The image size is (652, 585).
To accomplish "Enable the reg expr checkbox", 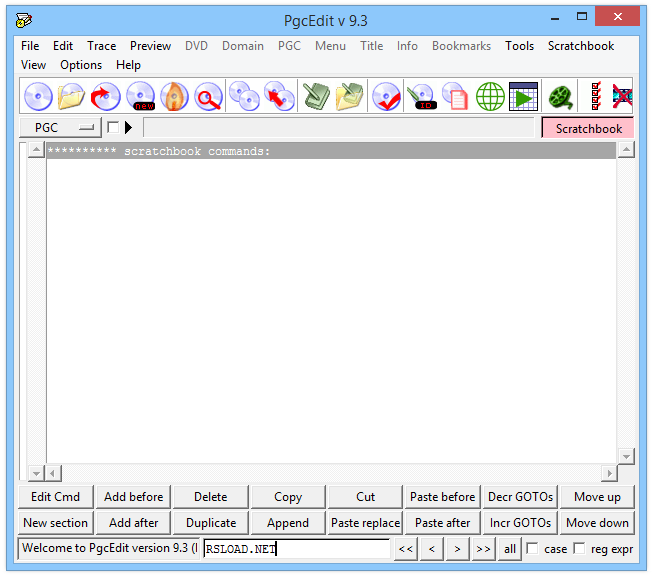I will 579,548.
